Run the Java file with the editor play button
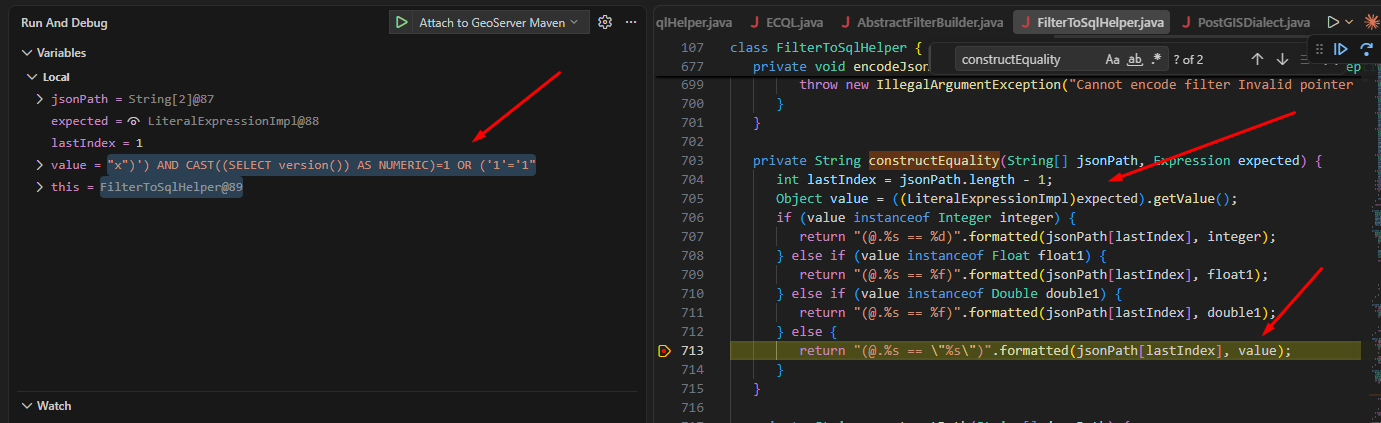 tap(1332, 22)
